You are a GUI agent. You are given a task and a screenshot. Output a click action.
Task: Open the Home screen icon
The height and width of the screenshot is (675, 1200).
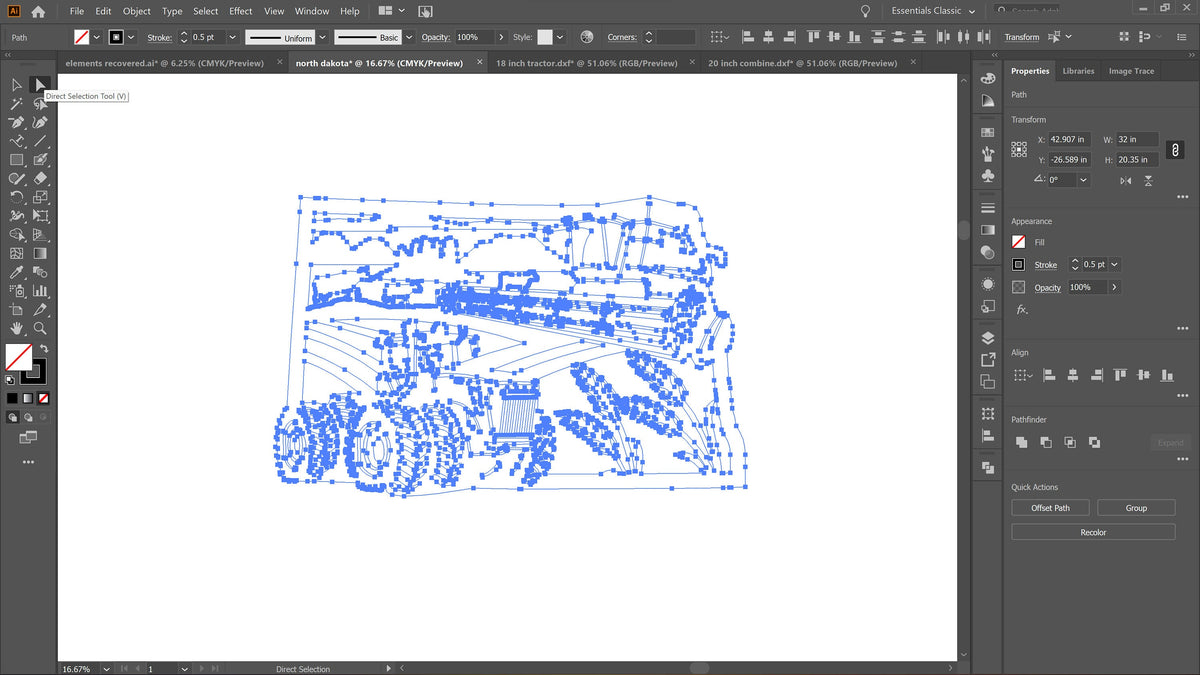(x=38, y=11)
